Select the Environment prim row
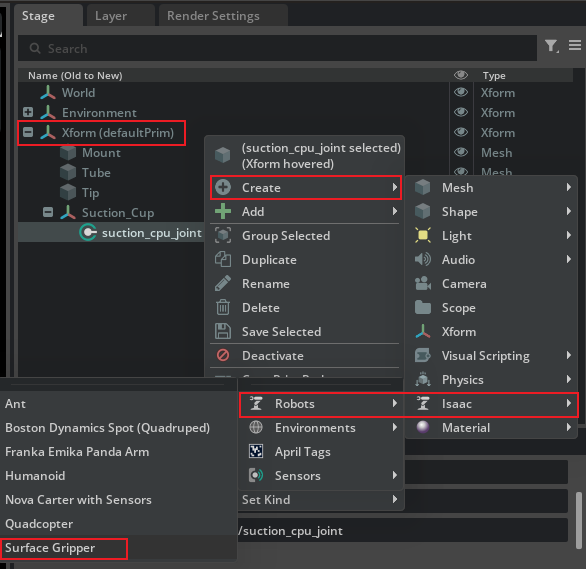This screenshot has width=586, height=569. click(x=99, y=112)
